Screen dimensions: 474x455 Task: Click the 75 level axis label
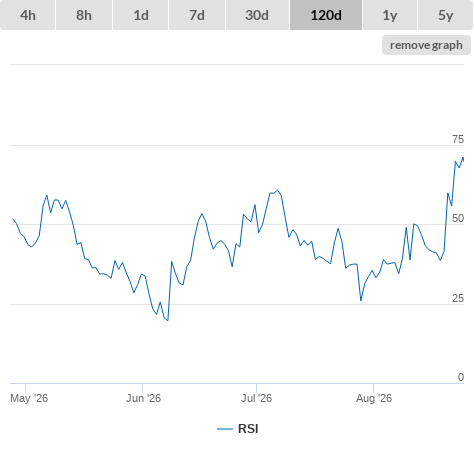(x=458, y=139)
